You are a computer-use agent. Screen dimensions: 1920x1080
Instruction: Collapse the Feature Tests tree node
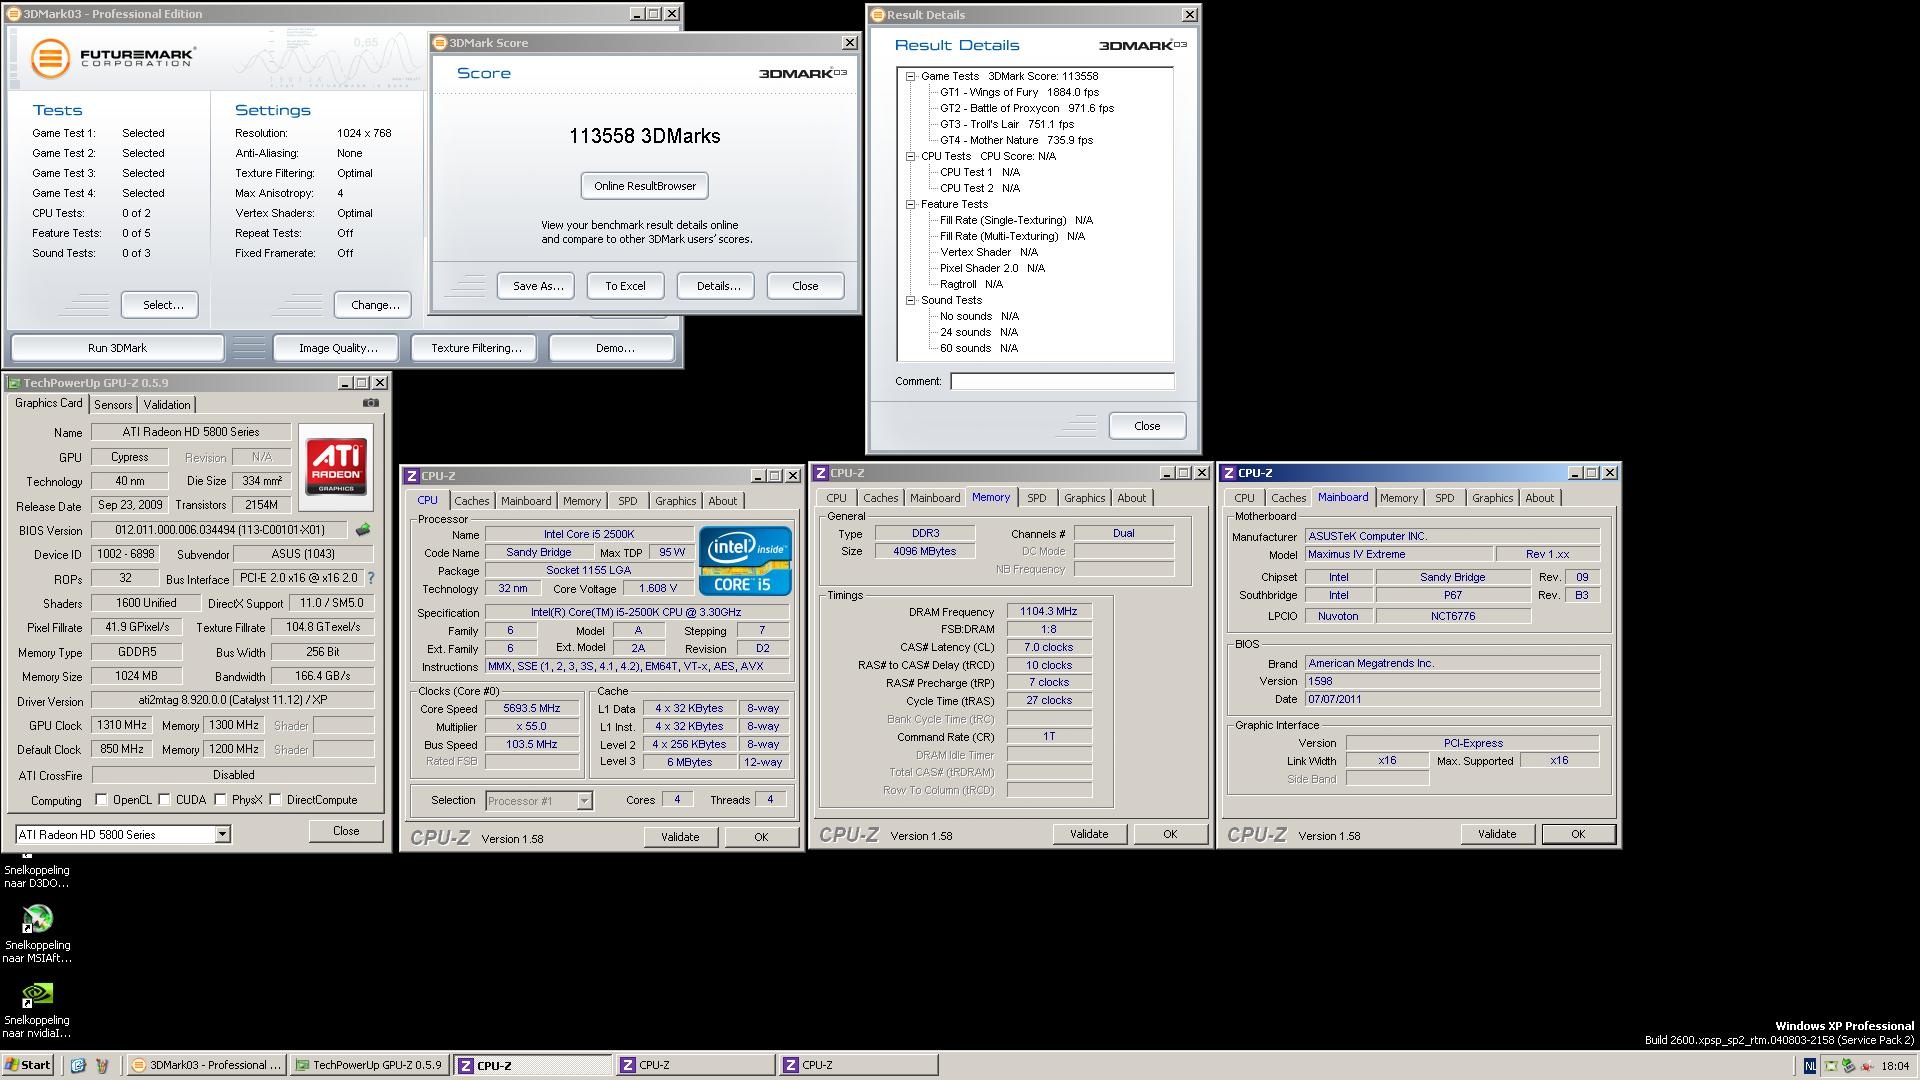coord(911,204)
